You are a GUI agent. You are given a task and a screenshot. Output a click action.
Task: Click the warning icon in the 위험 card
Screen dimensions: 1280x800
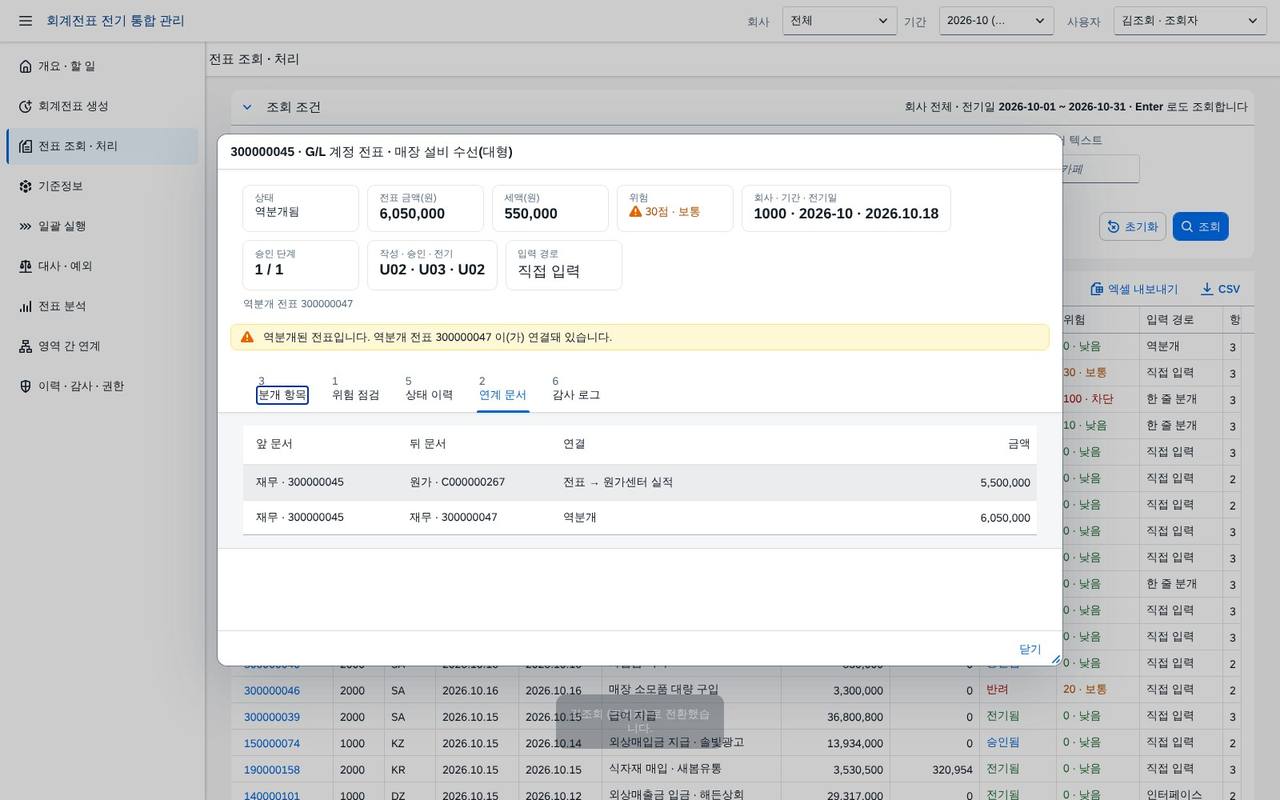tap(635, 212)
